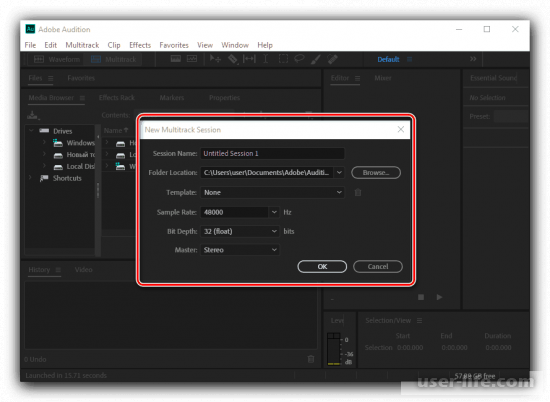Open the View menu
The image size is (550, 402).
pos(205,45)
